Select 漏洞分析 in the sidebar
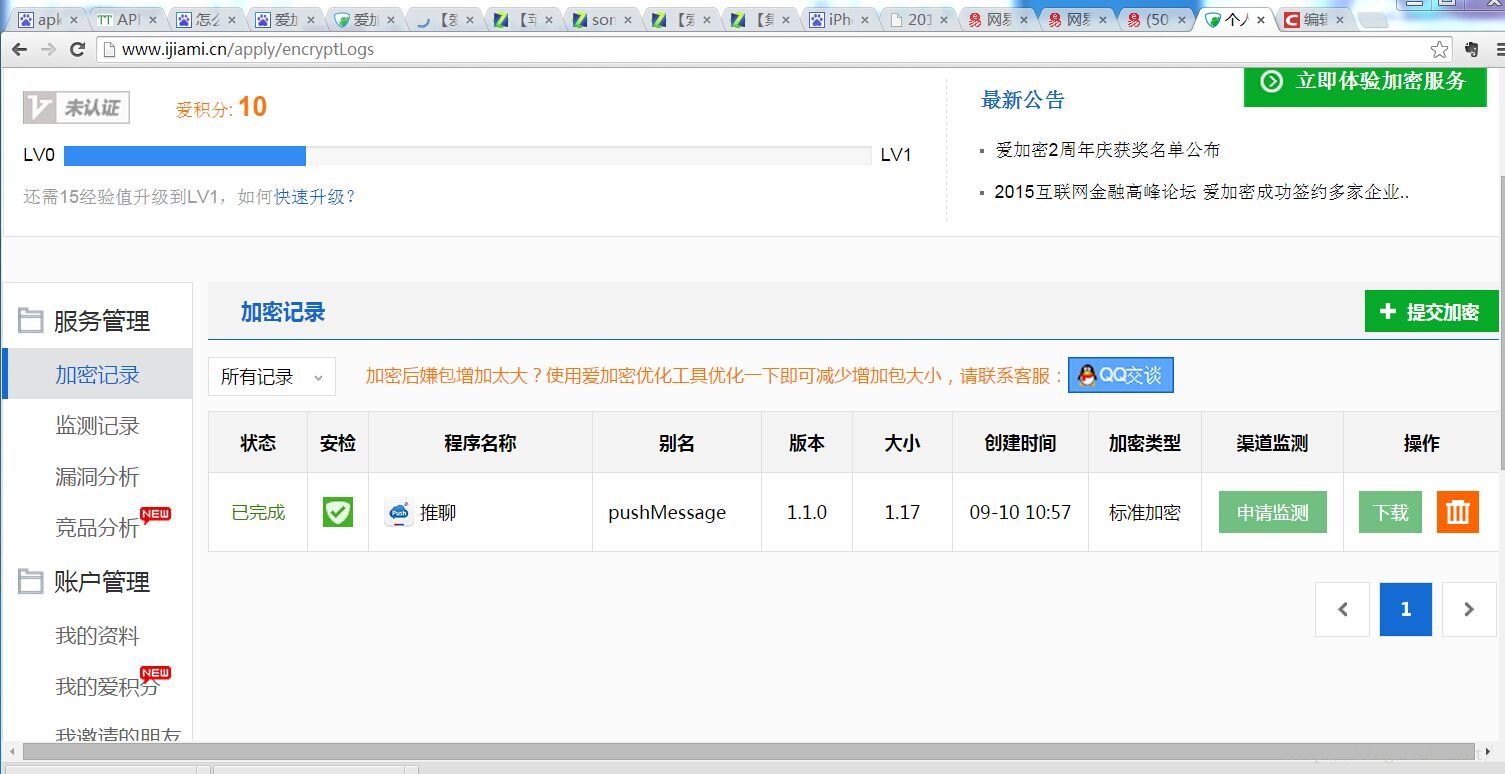1505x774 pixels. click(97, 477)
